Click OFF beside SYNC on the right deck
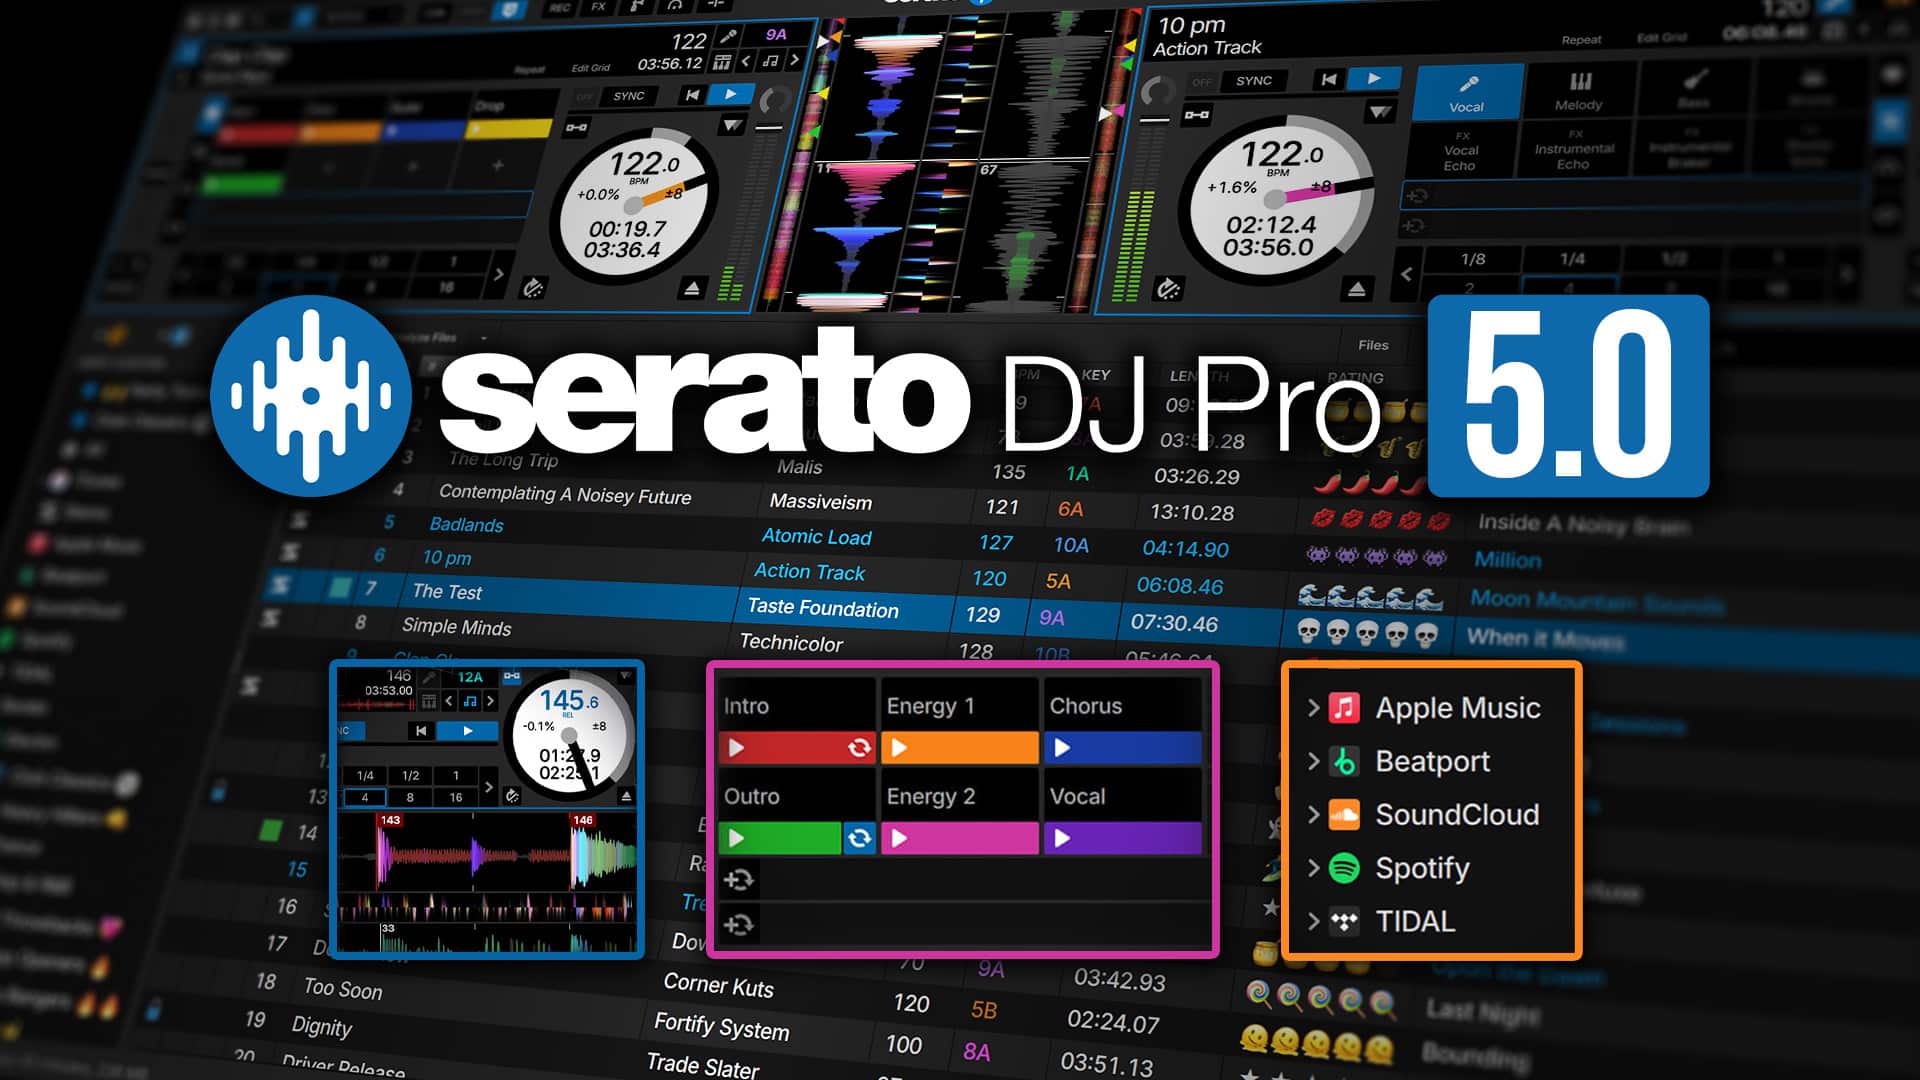Viewport: 1920px width, 1080px height. 1203,82
